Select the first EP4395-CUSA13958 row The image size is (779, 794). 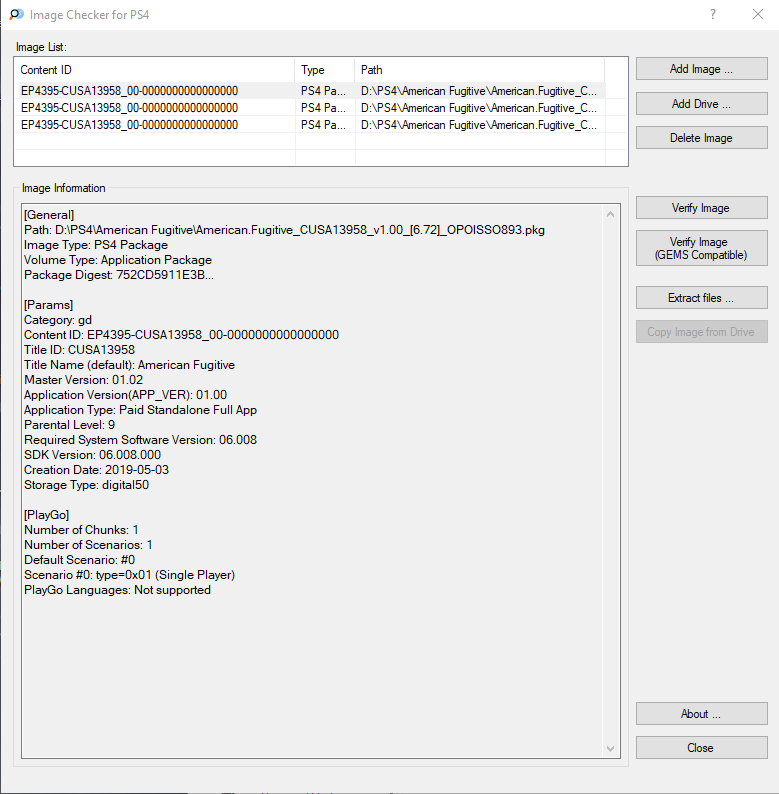point(311,91)
